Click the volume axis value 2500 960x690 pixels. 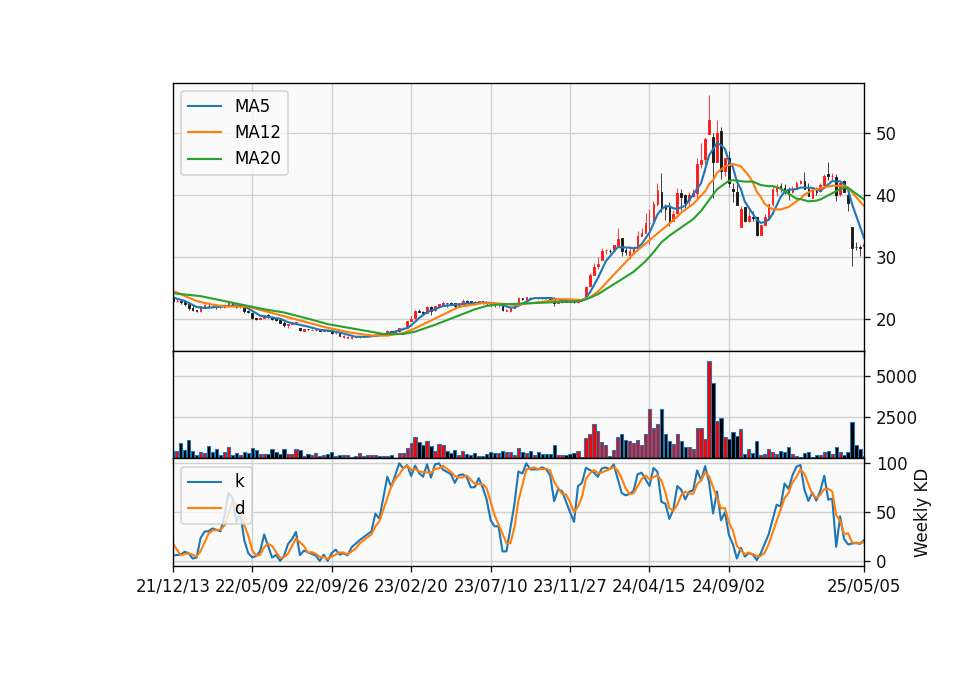[896, 418]
